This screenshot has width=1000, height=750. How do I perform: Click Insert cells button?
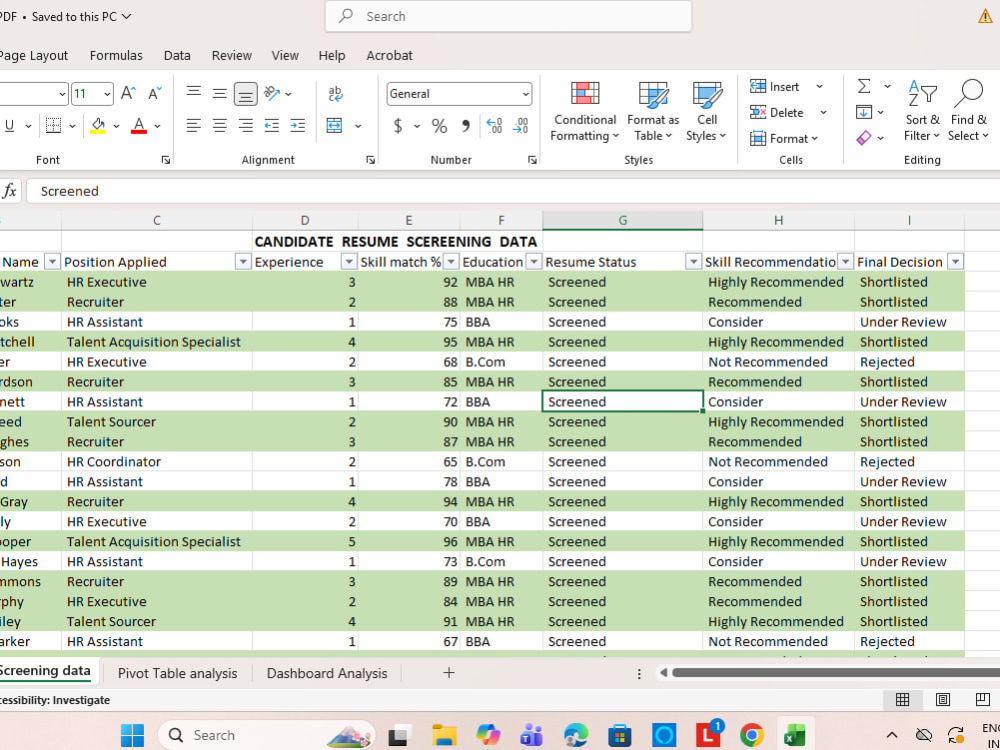point(775,86)
